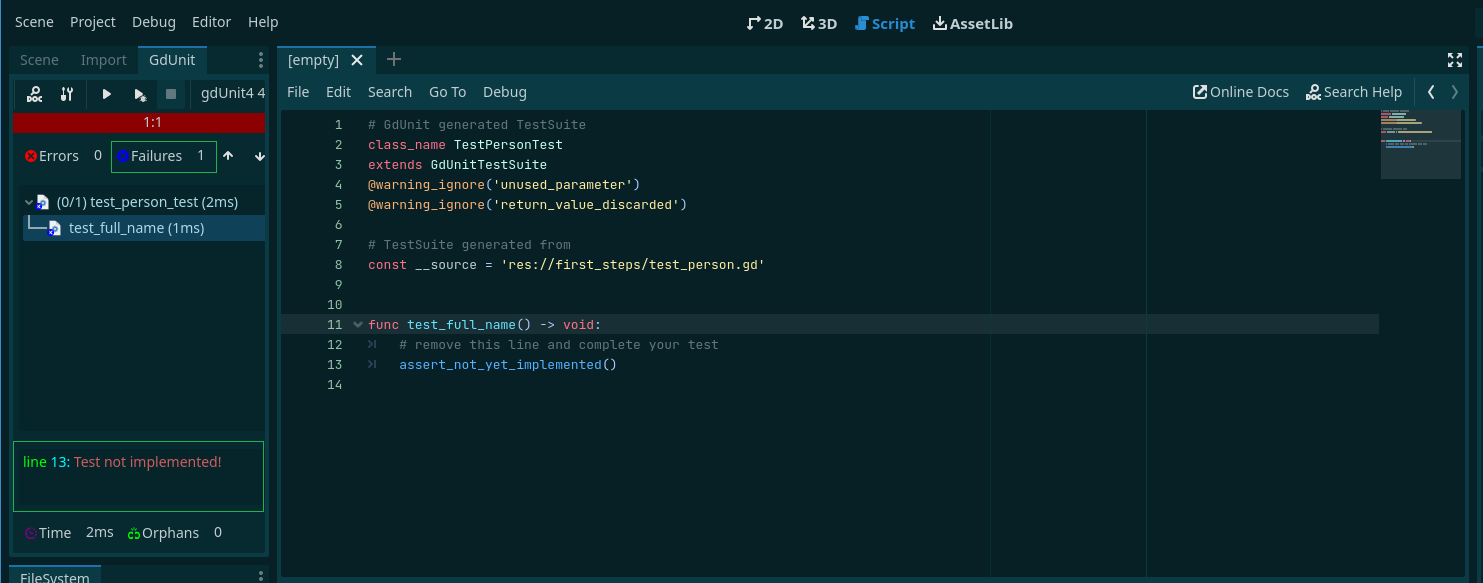1483x583 pixels.
Task: Toggle distraction-free mode with the expand icon
Action: point(1455,60)
